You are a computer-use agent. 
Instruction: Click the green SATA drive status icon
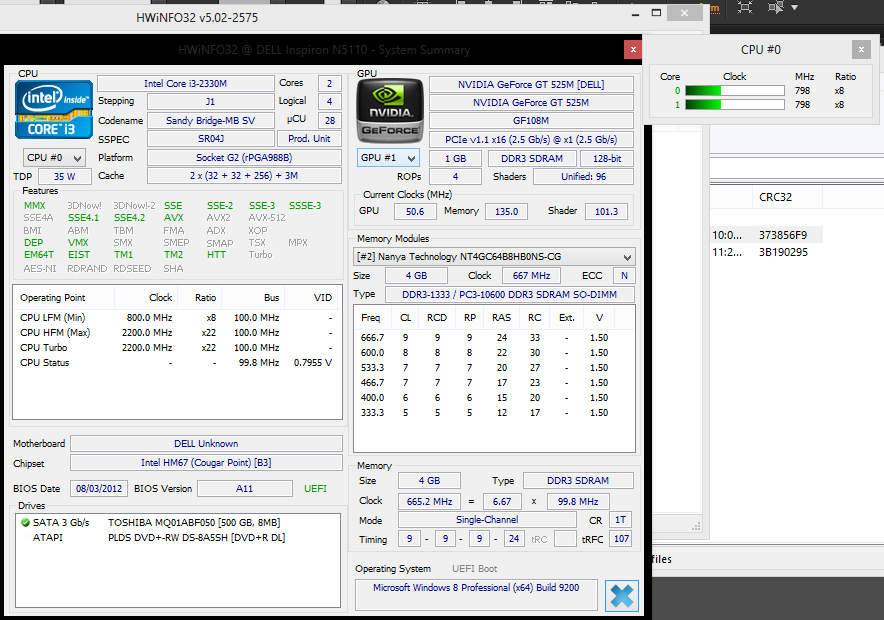coord(25,522)
